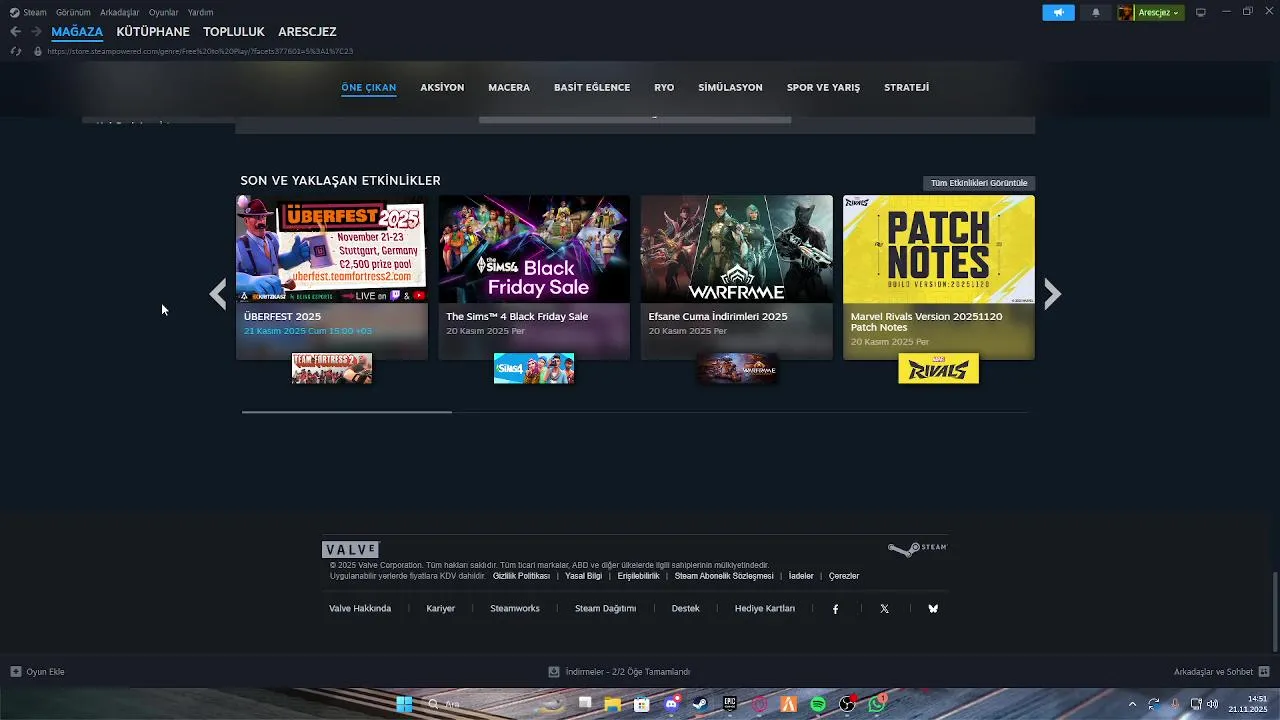
Task: Open File Explorer from the taskbar
Action: tap(612, 704)
